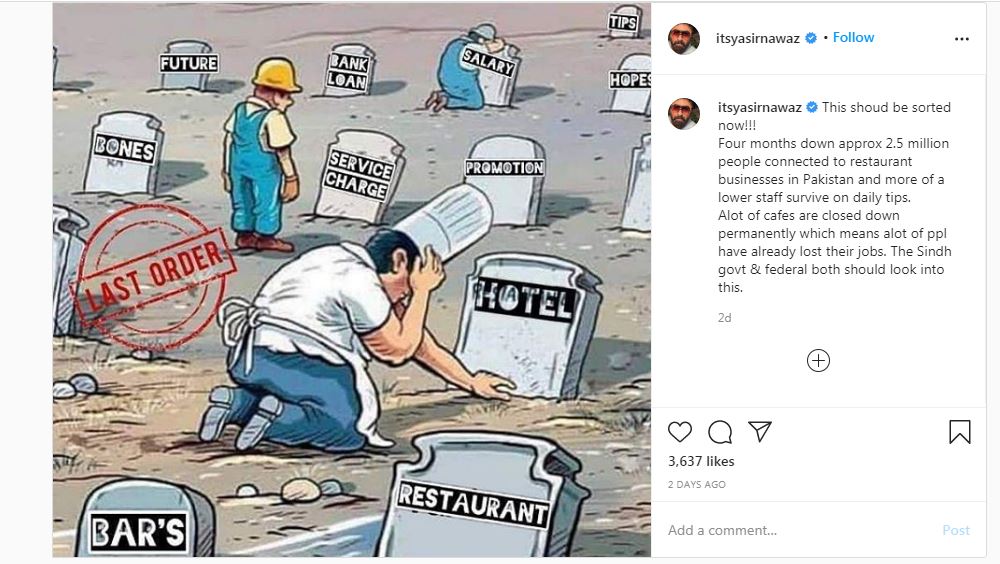Load more comments with plus circle
The image size is (1000, 564).
[818, 360]
